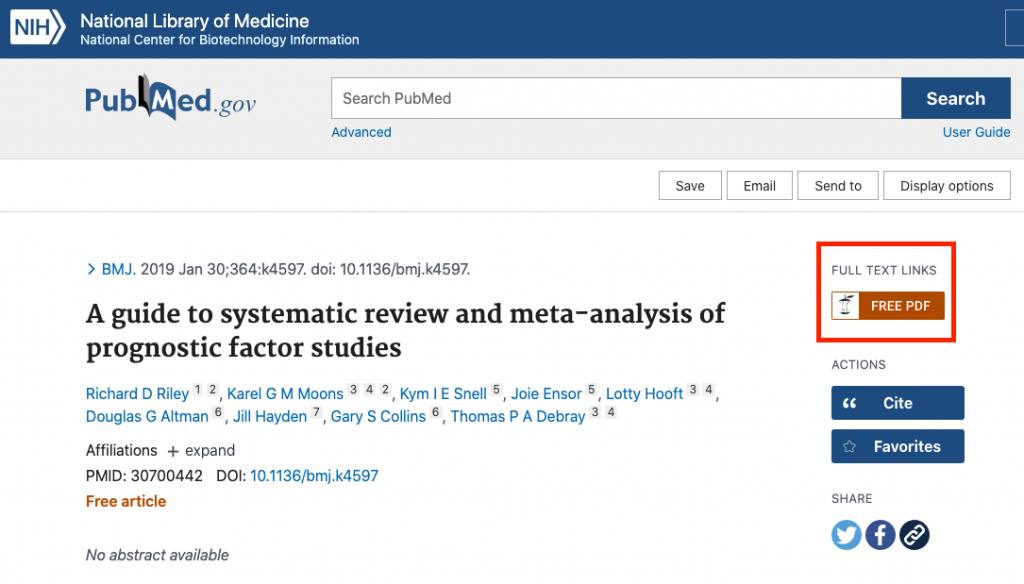Viewport: 1024px width, 584px height.
Task: Open the User Guide
Action: [976, 131]
